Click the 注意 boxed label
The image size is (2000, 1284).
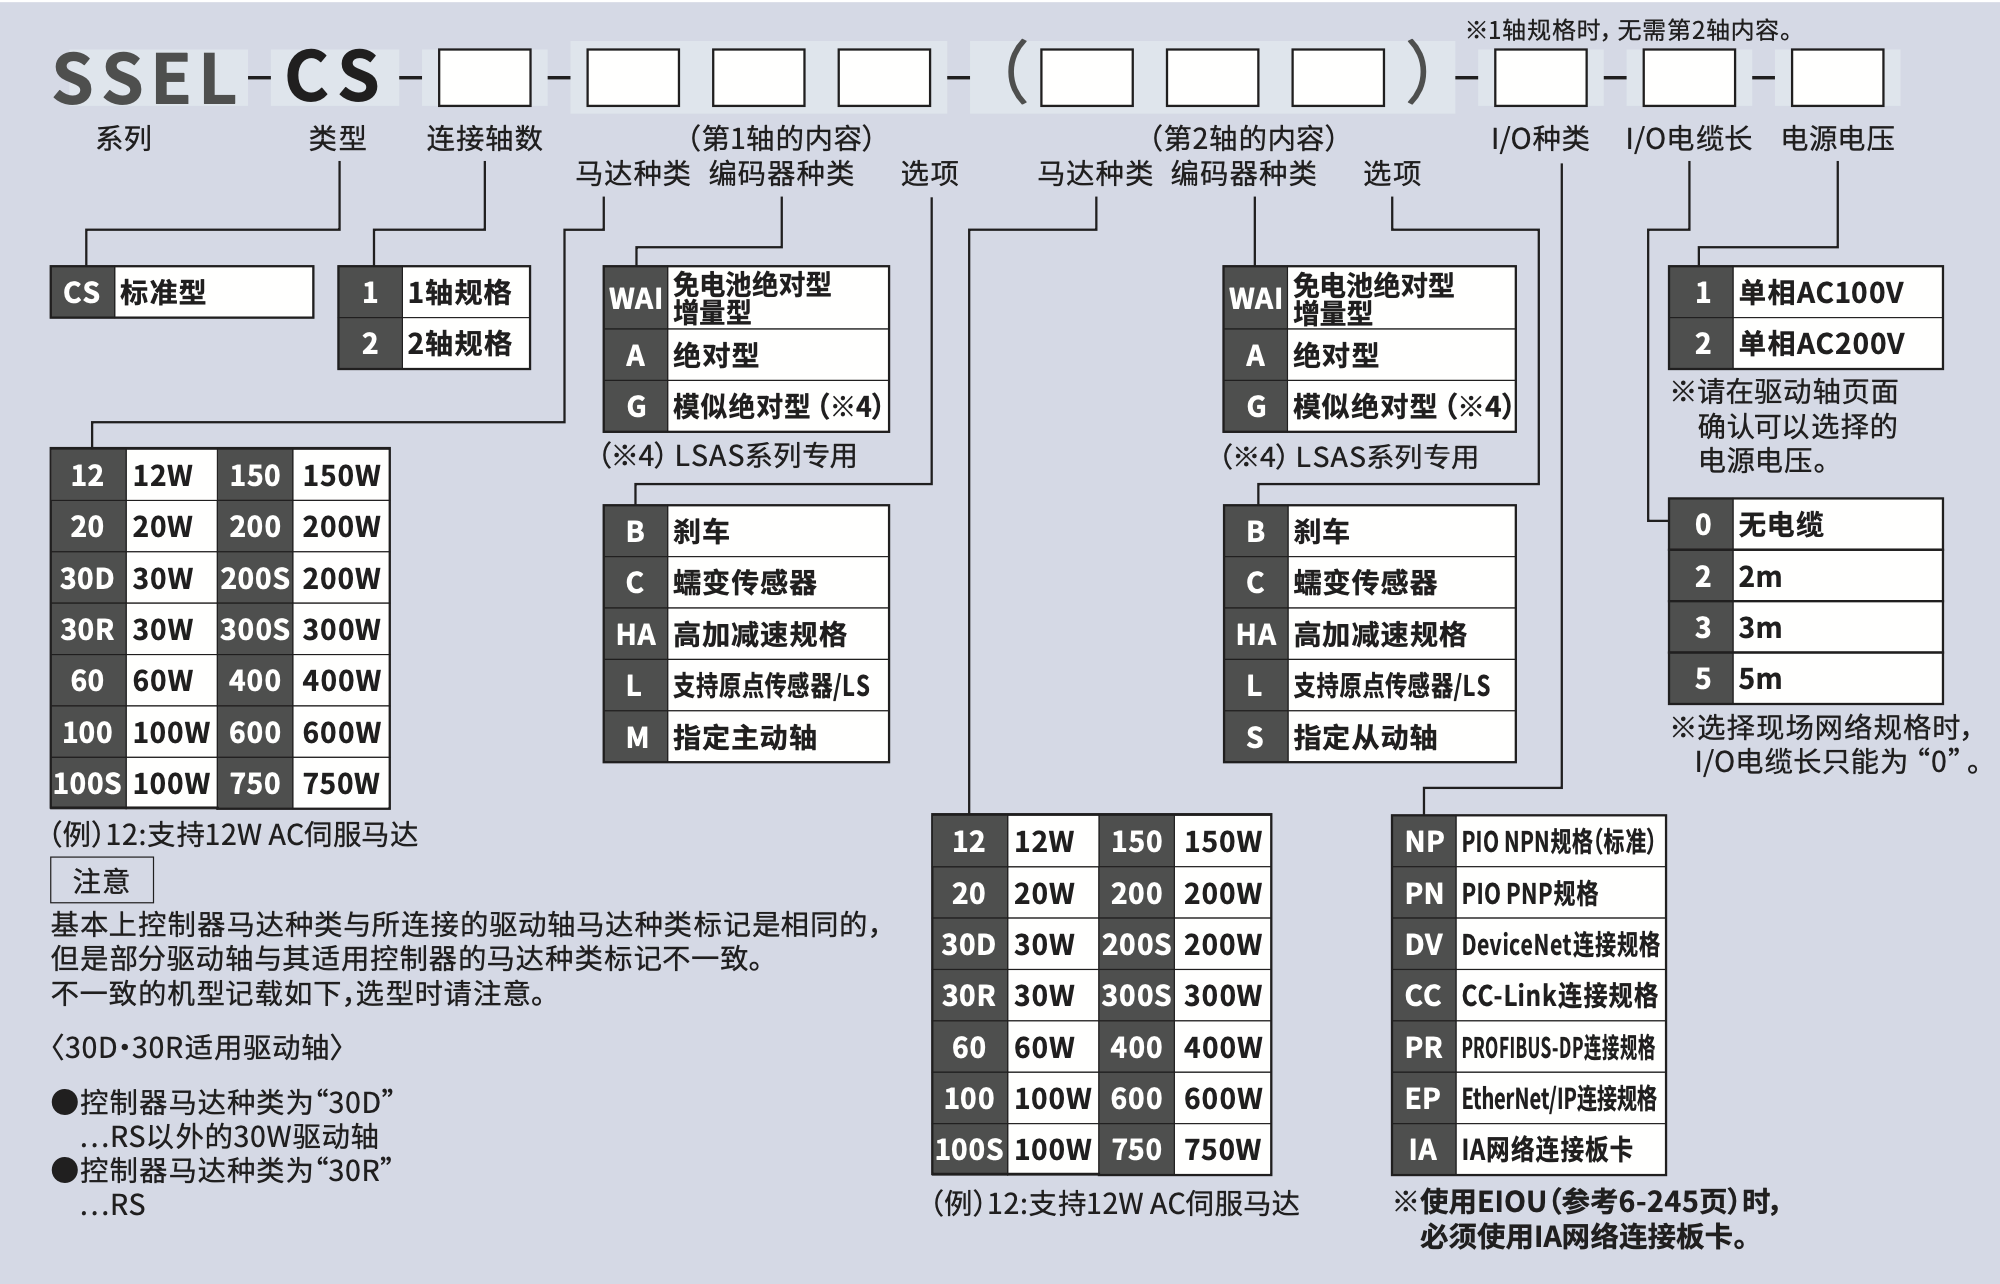(x=102, y=880)
